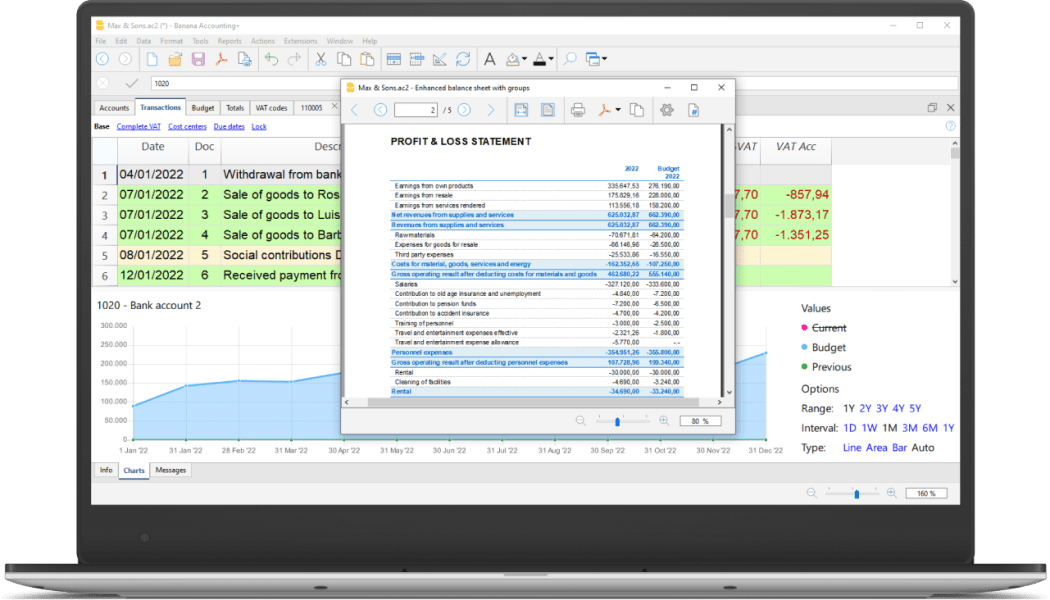Open the help question mark icon
1050x600 pixels.
pos(950,126)
